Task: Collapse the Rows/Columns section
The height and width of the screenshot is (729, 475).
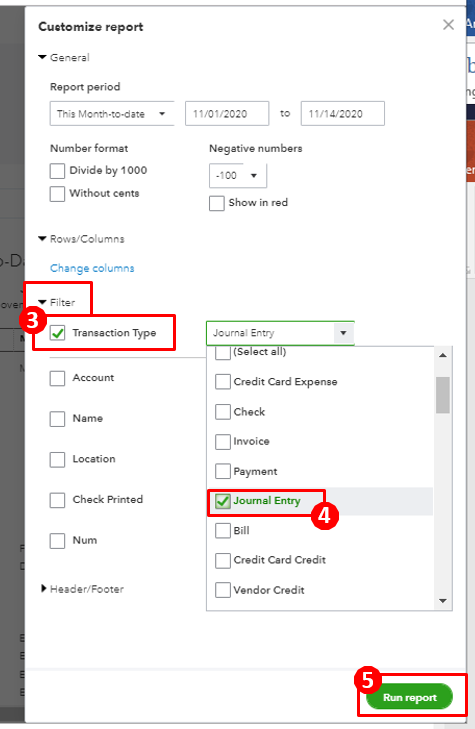Action: [x=42, y=239]
